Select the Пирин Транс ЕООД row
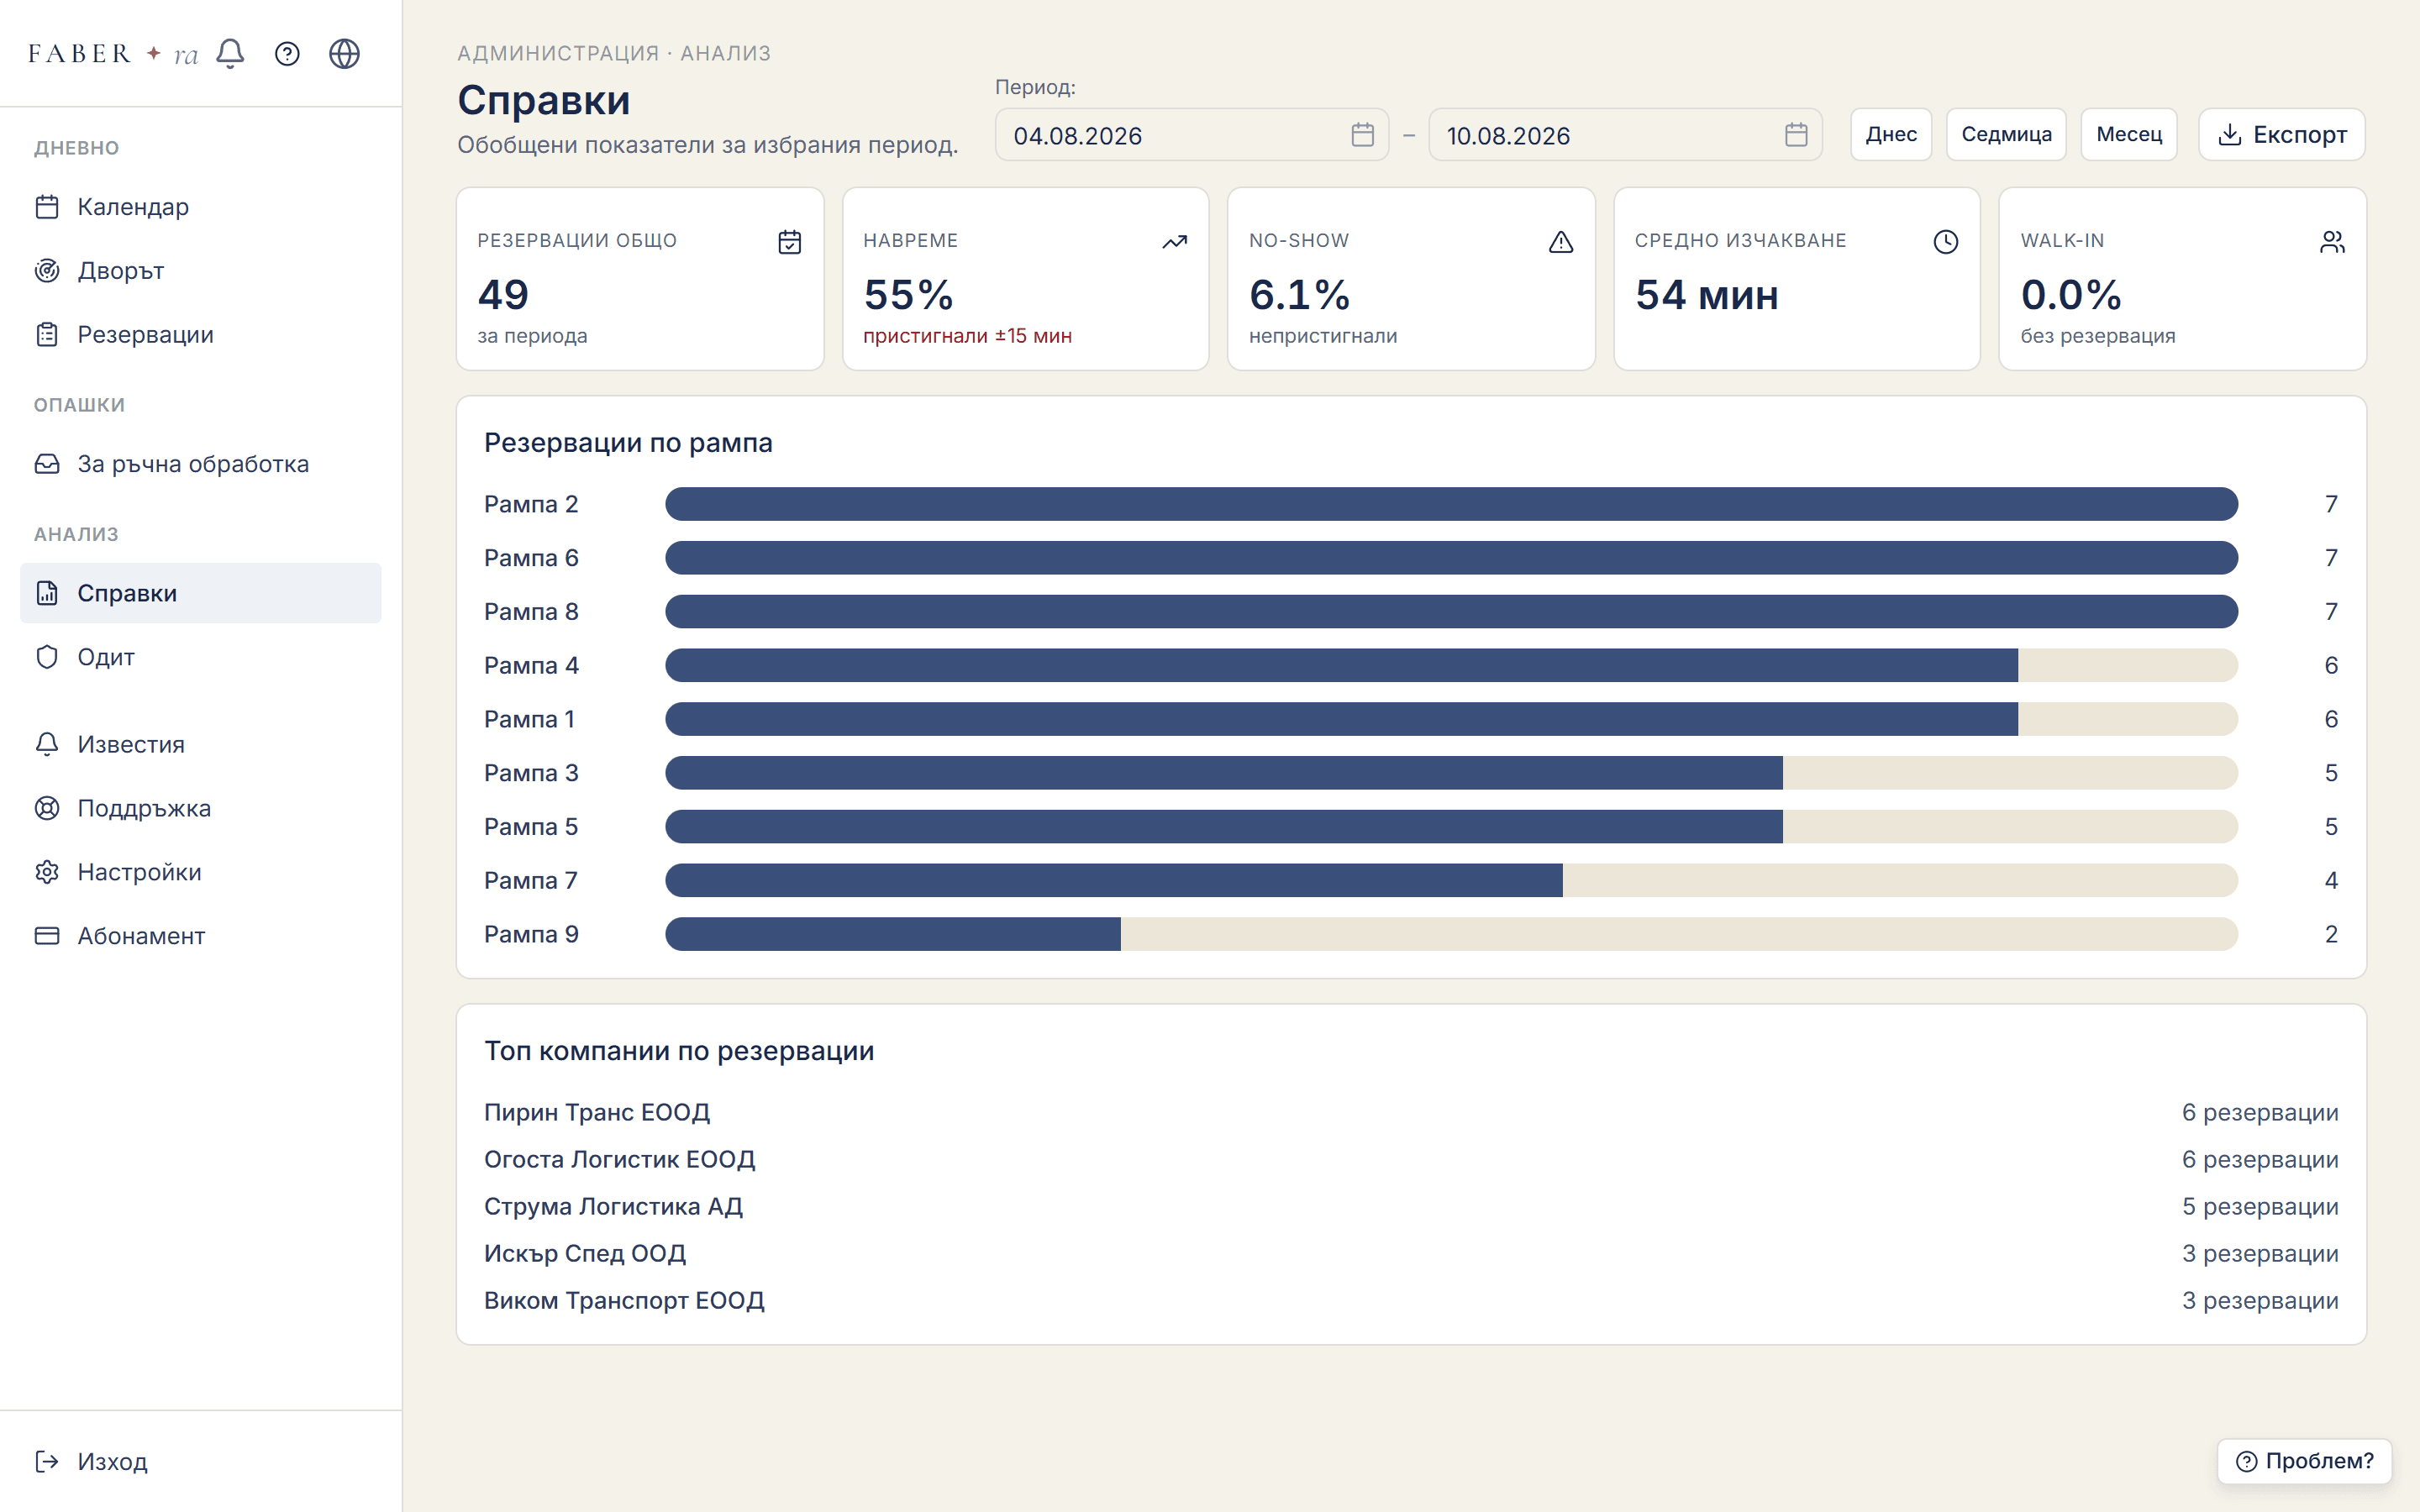This screenshot has width=2420, height=1512. pos(1411,1113)
